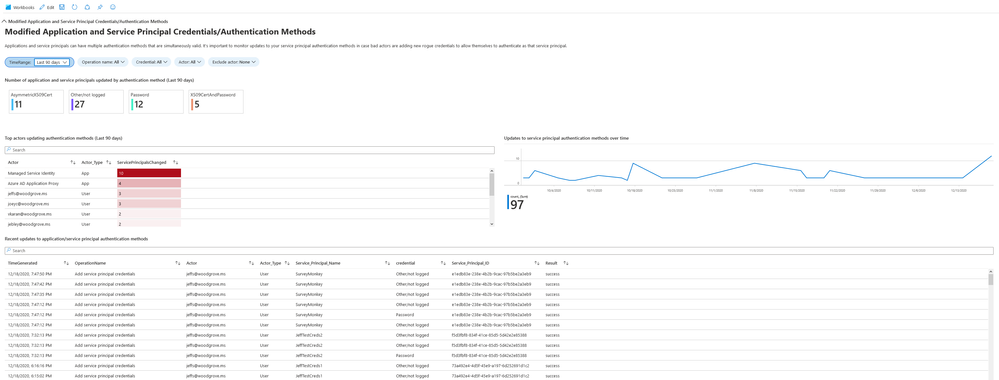Sort by ServicePrincipalsChanged column icon
The width and height of the screenshot is (999, 380).
176,163
